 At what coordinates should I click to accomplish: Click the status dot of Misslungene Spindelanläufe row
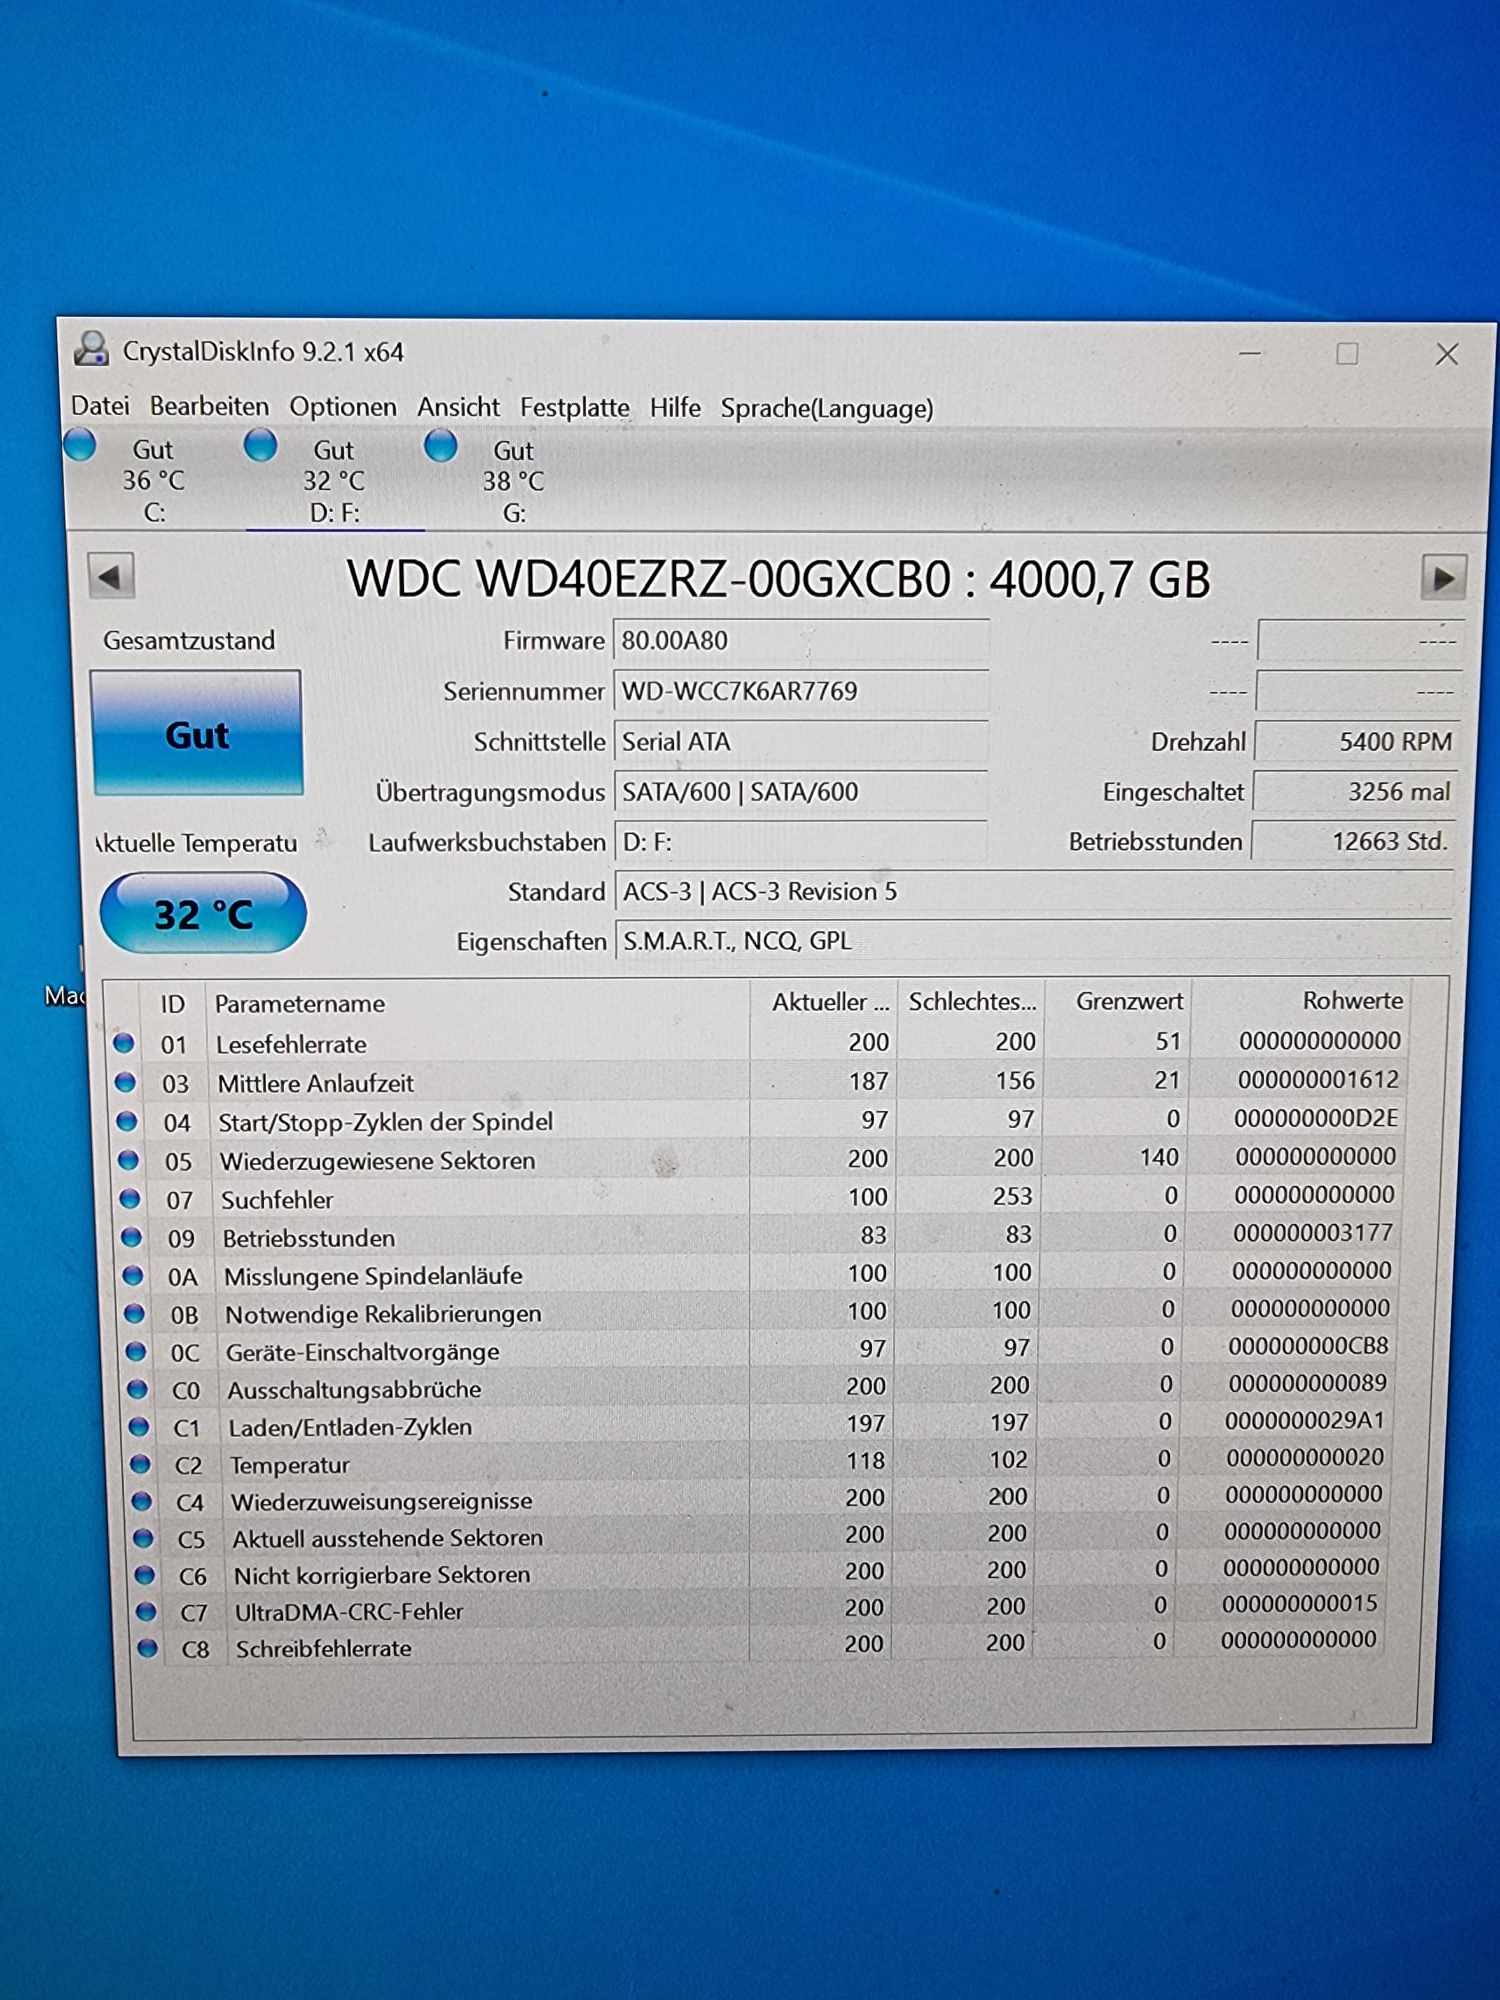tap(133, 1275)
